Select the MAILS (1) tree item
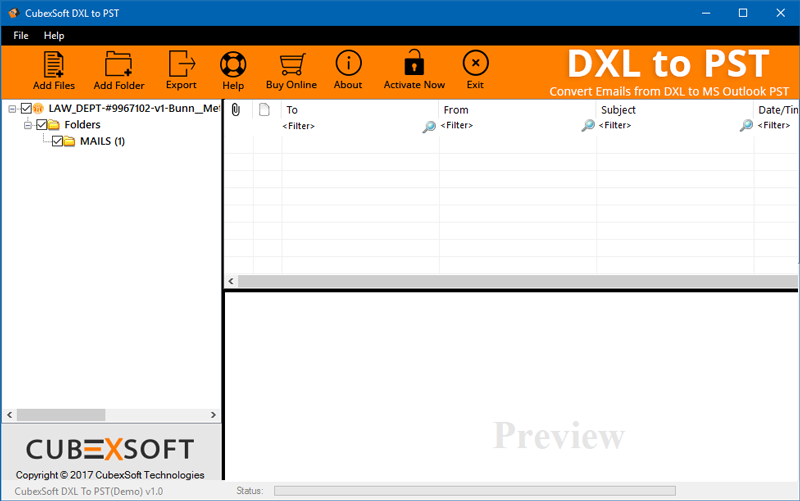The image size is (800, 501). pos(102,141)
